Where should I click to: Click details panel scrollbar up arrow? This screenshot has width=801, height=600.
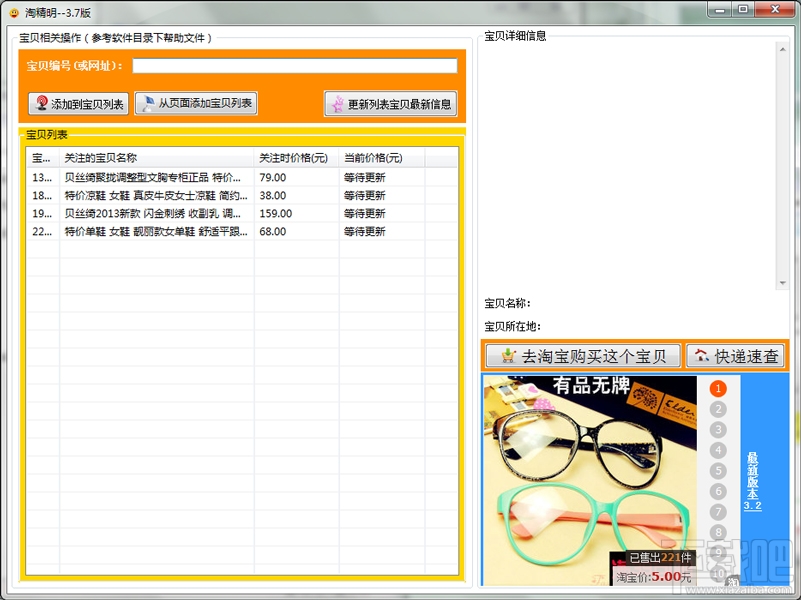782,49
